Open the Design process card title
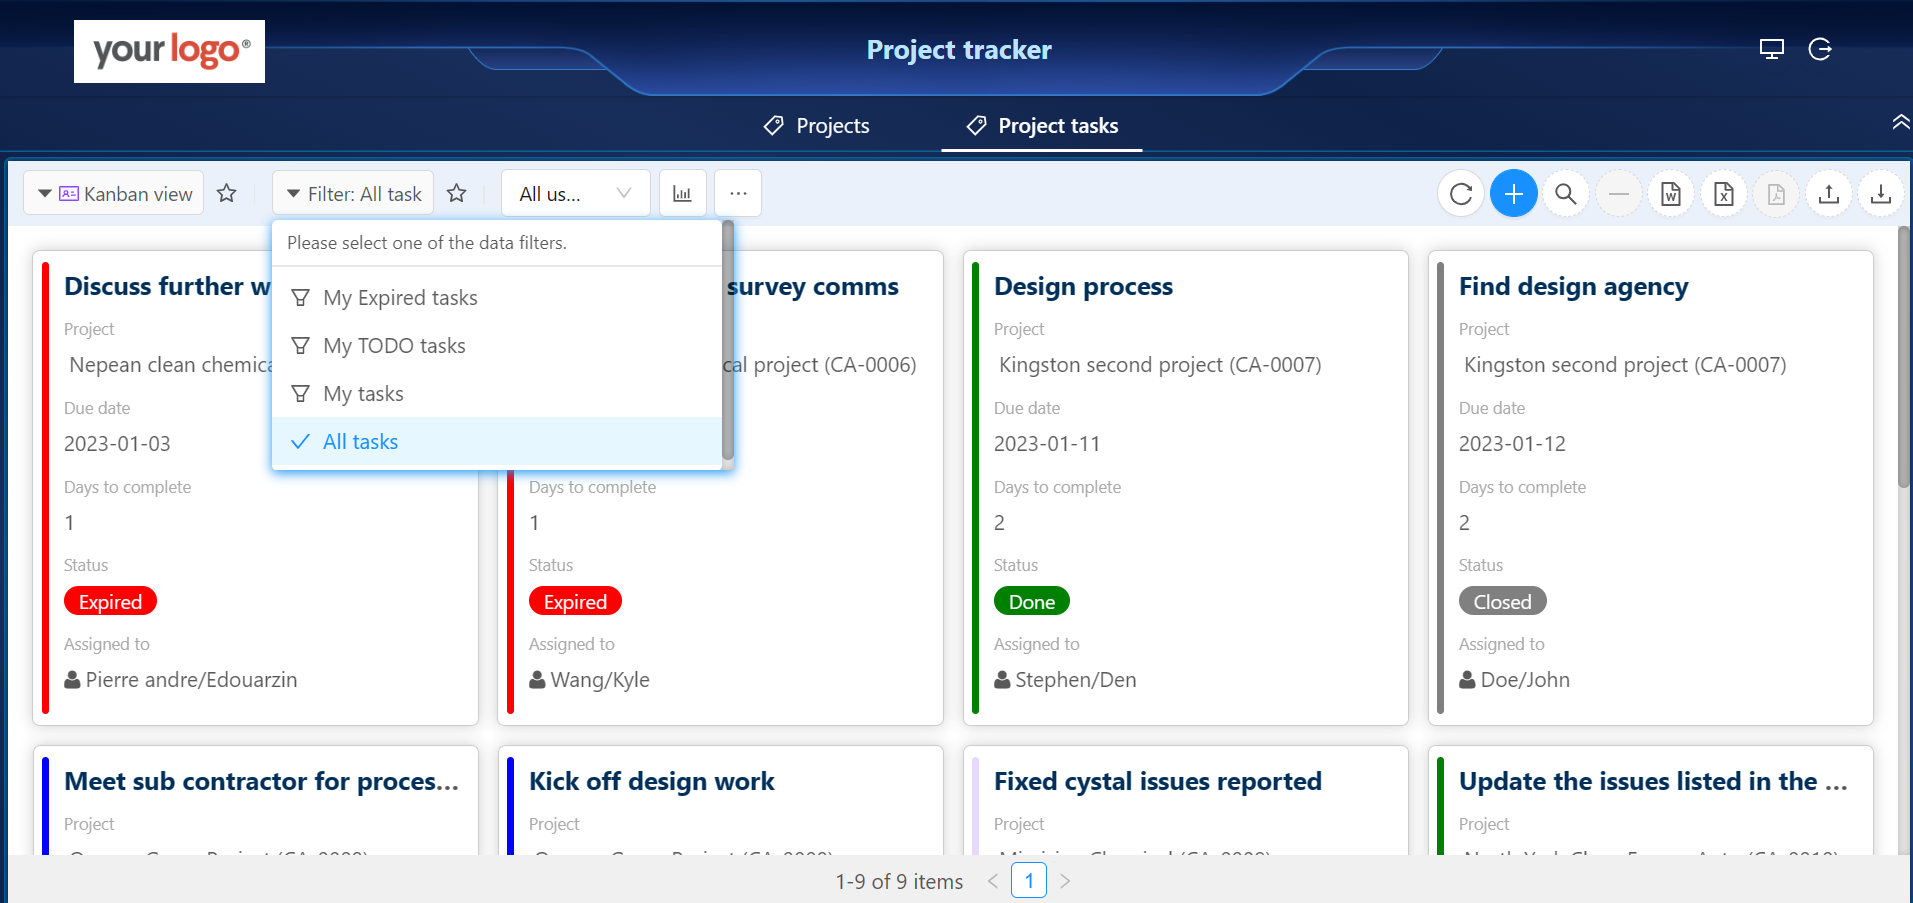 point(1083,287)
